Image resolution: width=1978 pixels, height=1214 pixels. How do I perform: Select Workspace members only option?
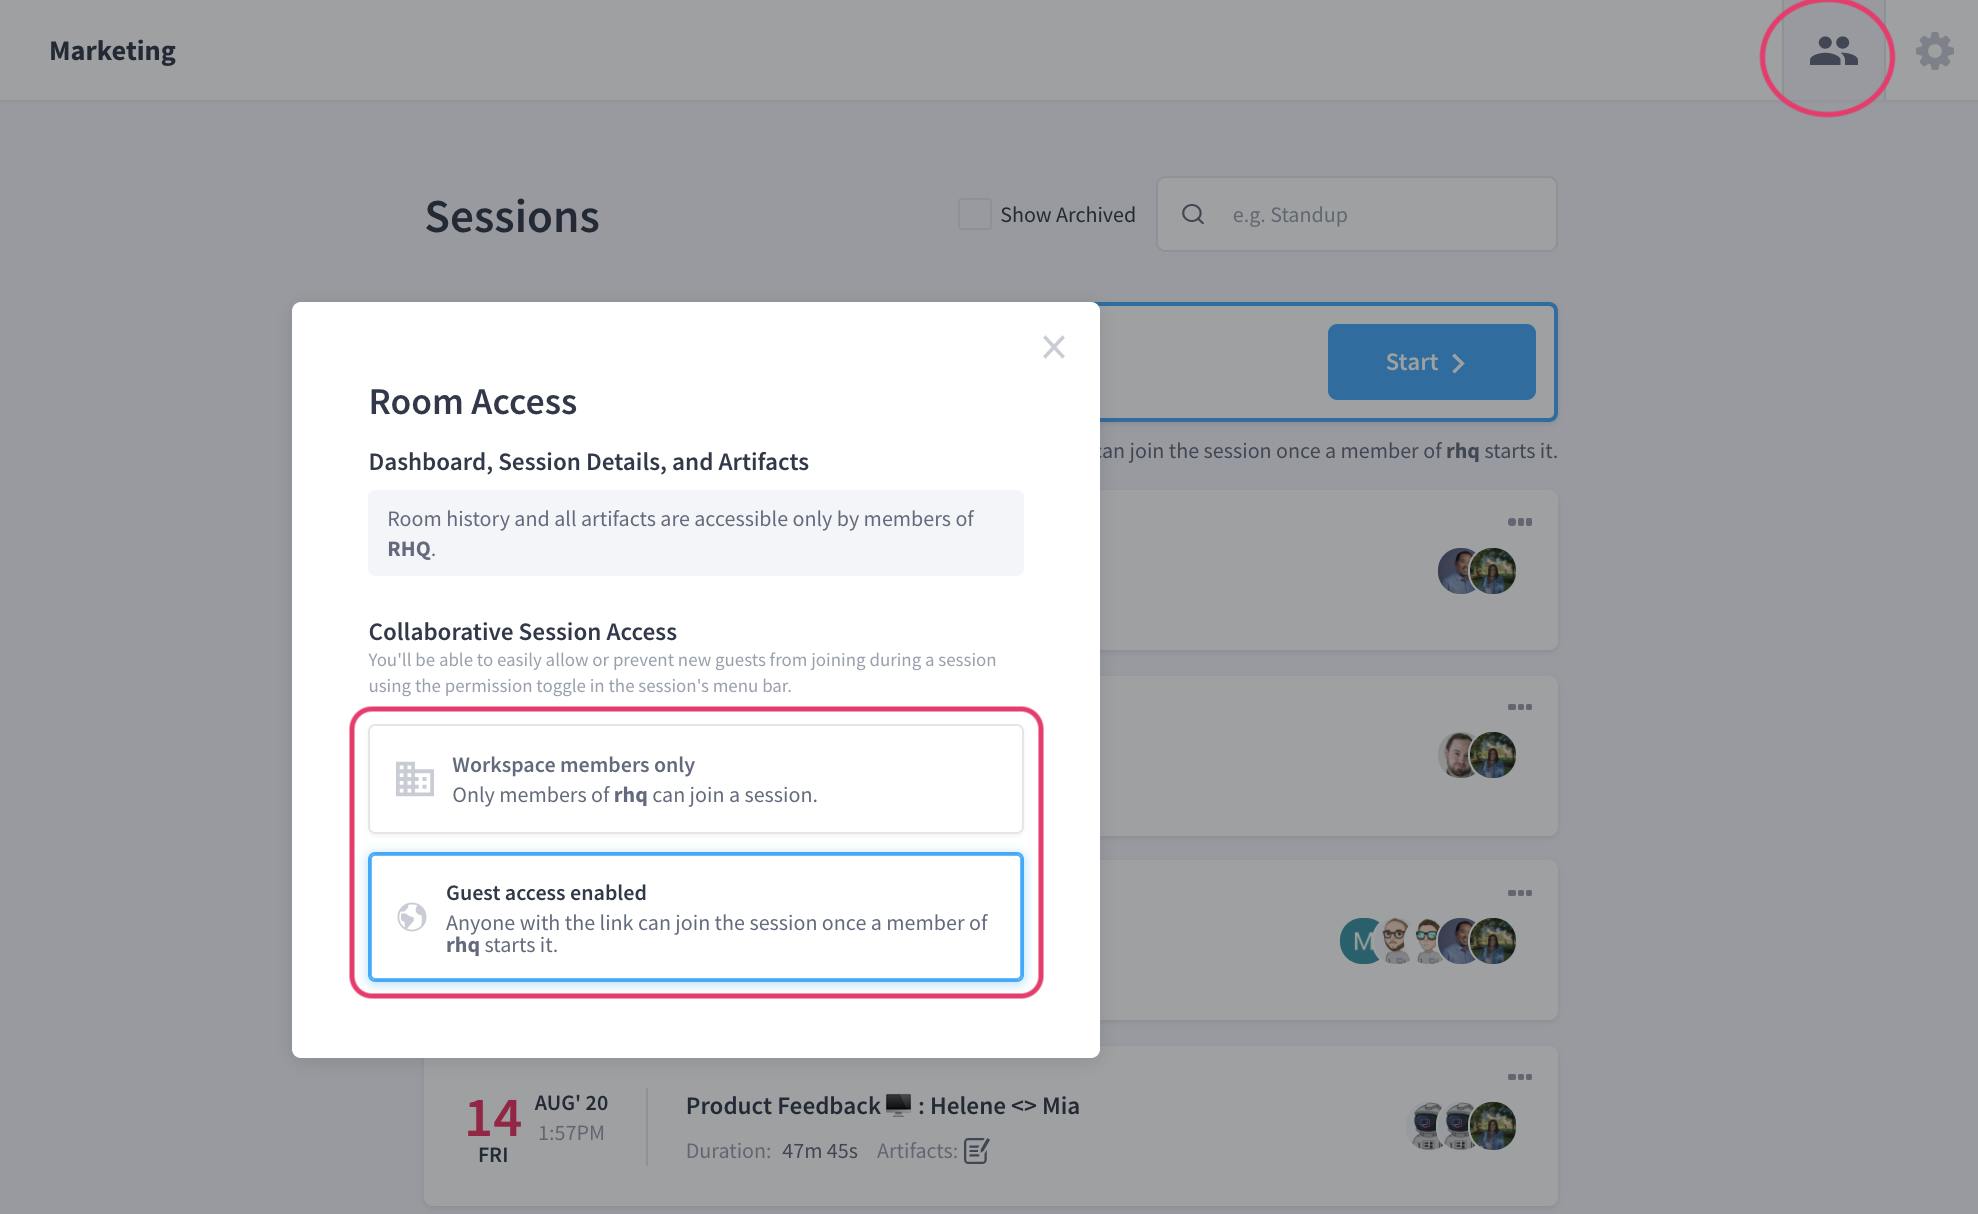click(696, 779)
